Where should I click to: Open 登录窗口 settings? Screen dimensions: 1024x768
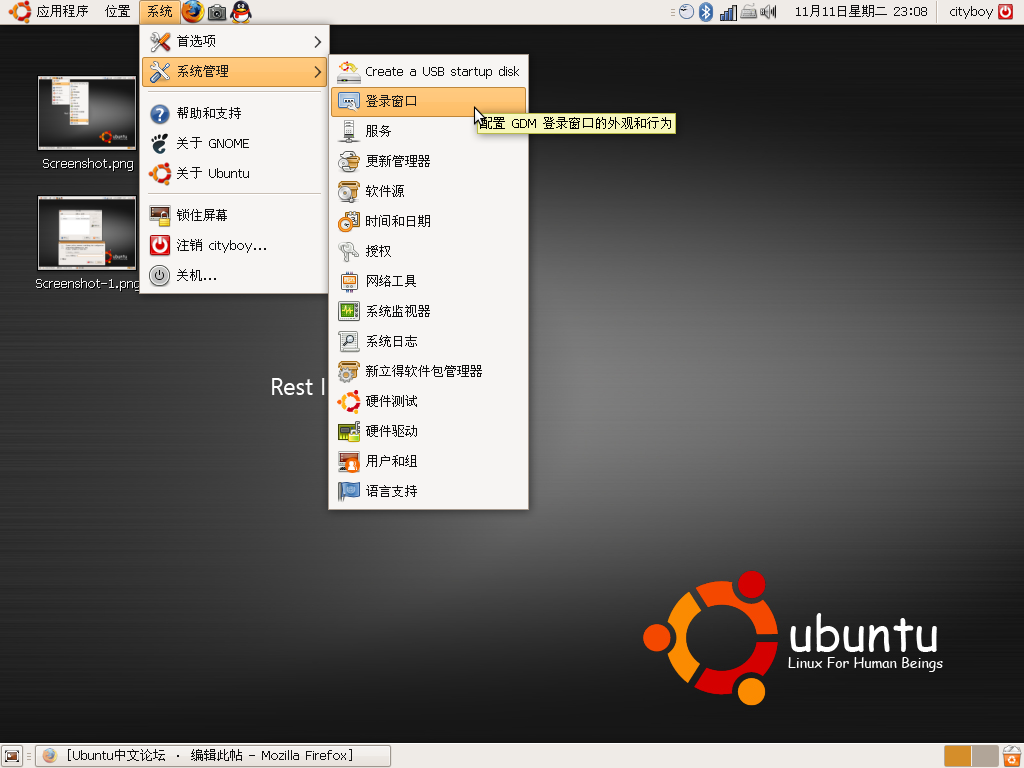(x=429, y=101)
